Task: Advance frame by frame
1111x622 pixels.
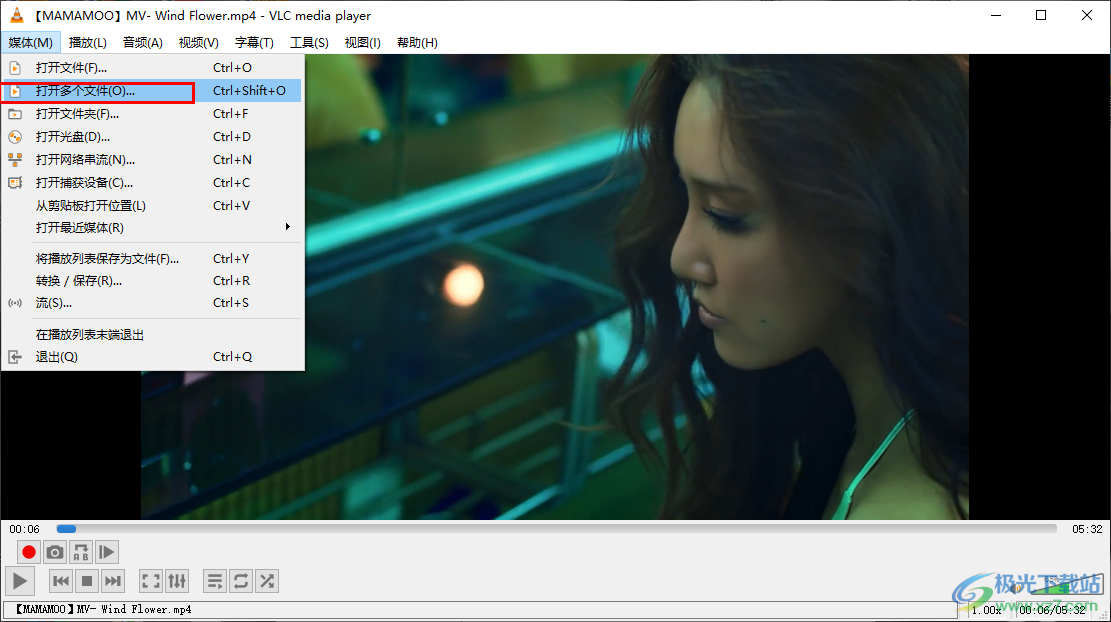Action: pos(107,552)
